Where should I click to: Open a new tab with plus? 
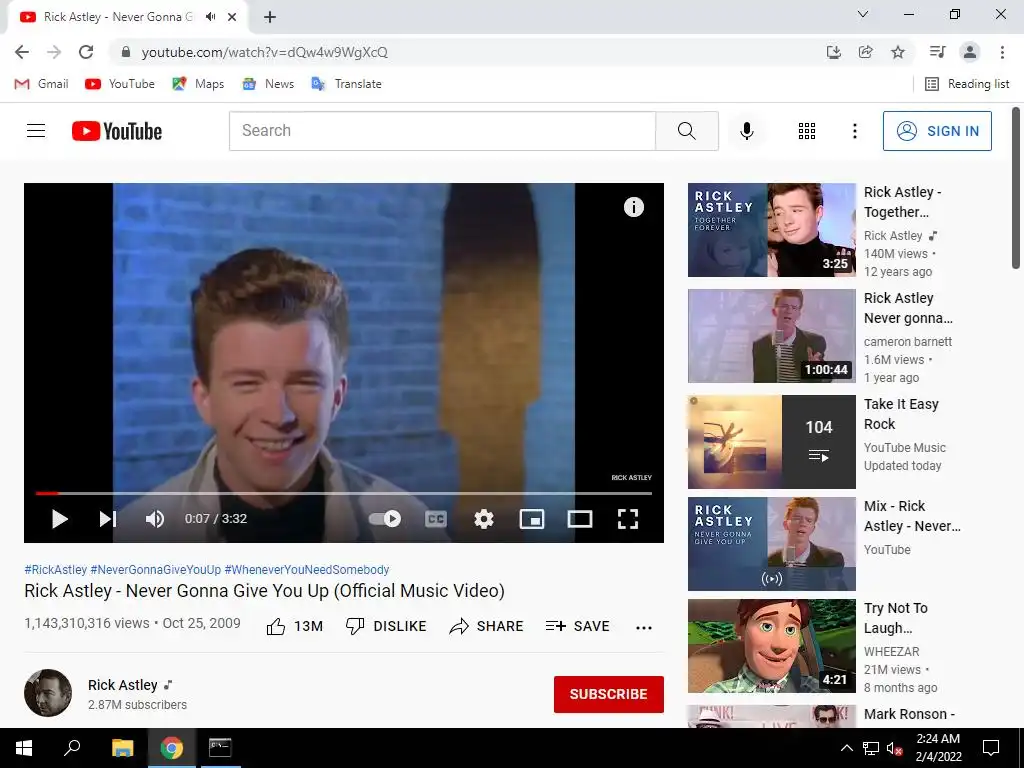[270, 17]
